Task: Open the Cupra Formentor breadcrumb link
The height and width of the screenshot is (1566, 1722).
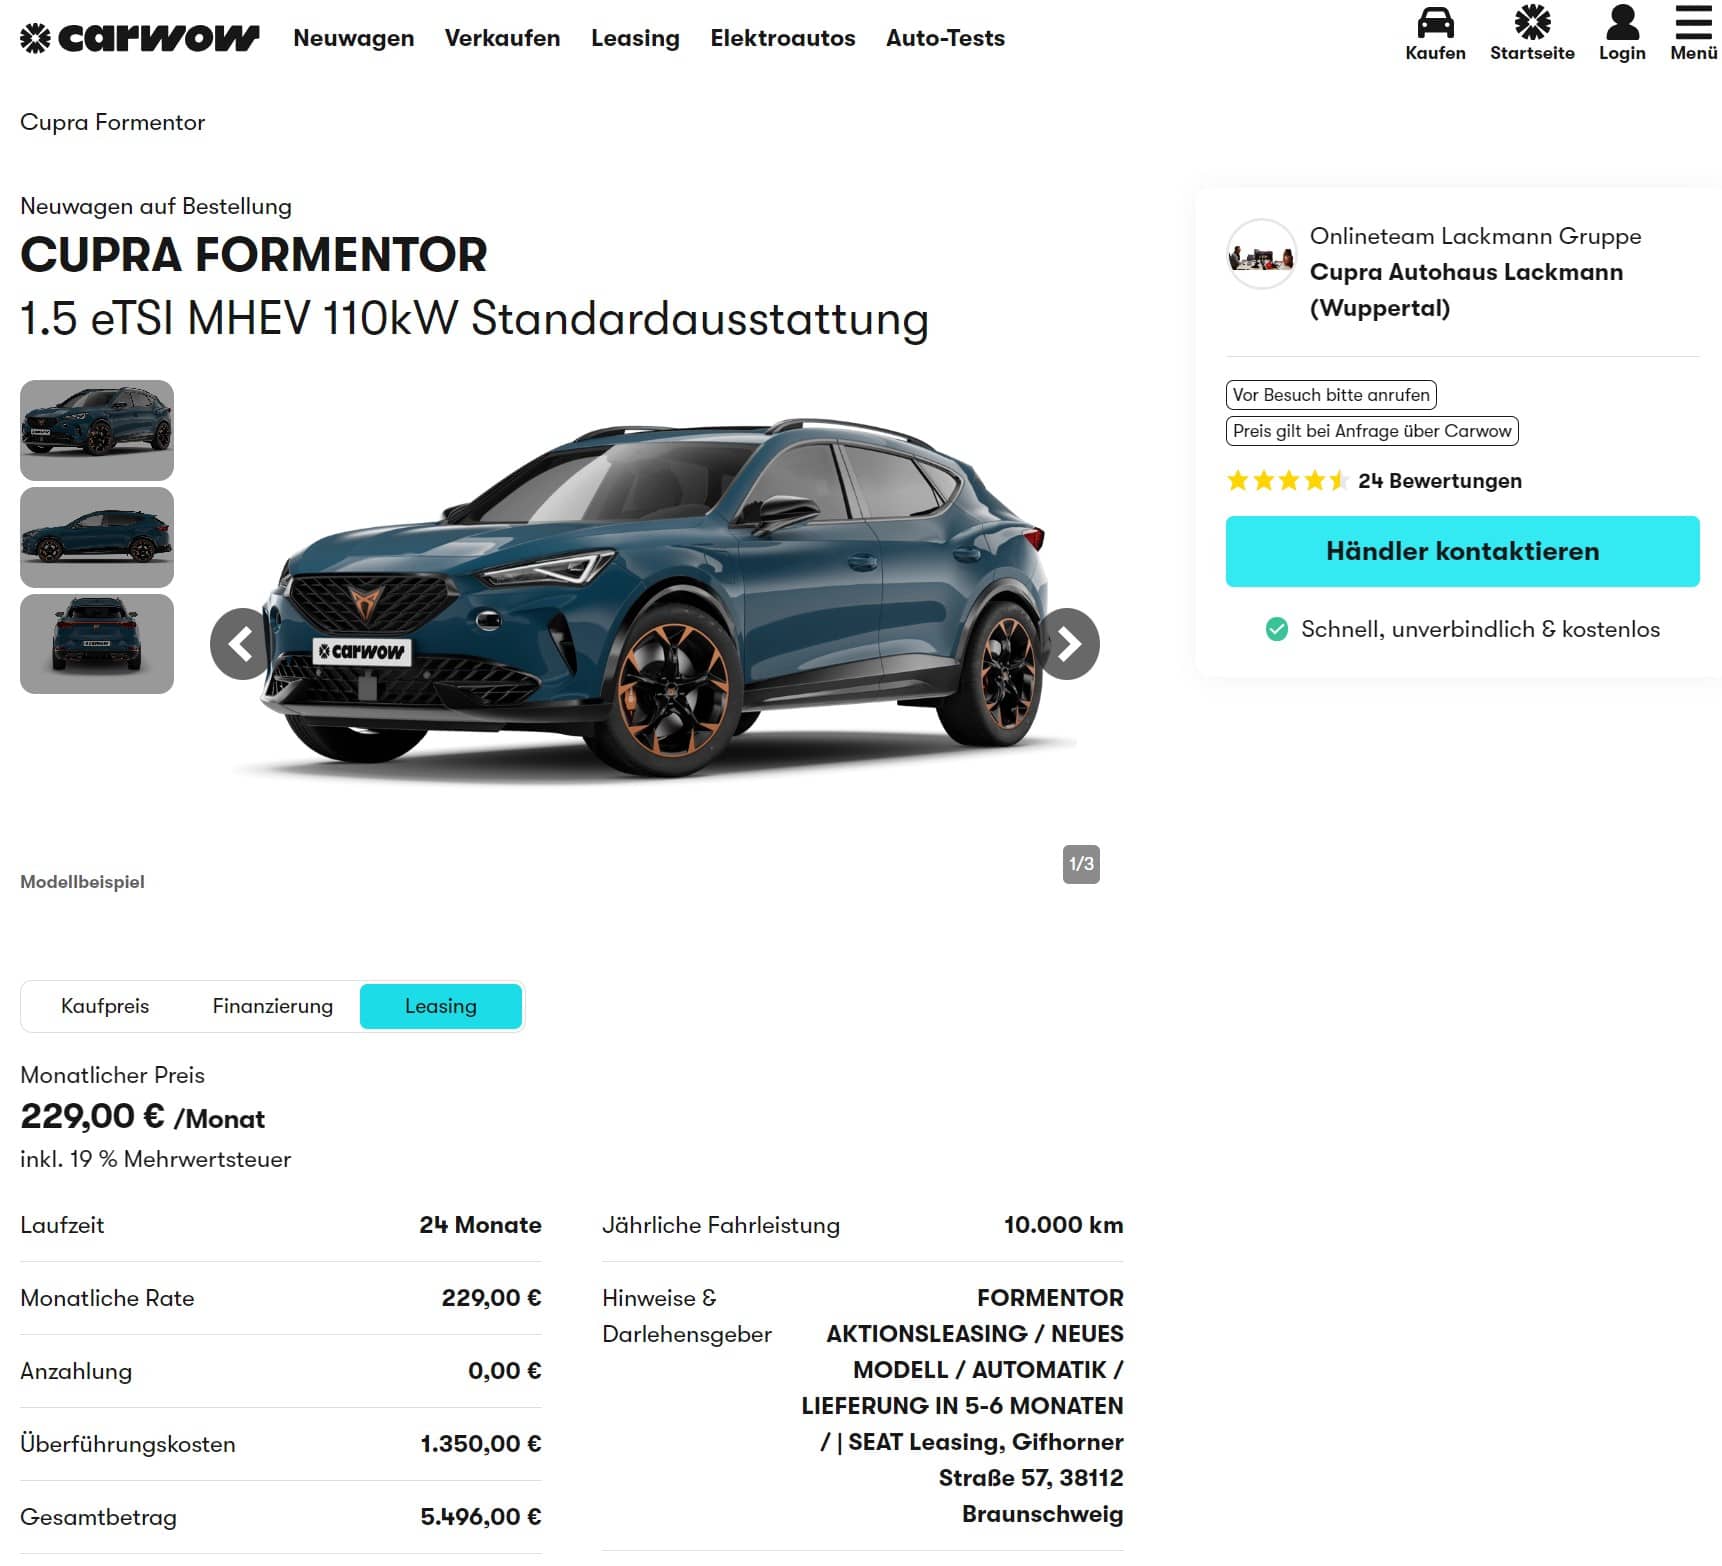Action: click(112, 122)
